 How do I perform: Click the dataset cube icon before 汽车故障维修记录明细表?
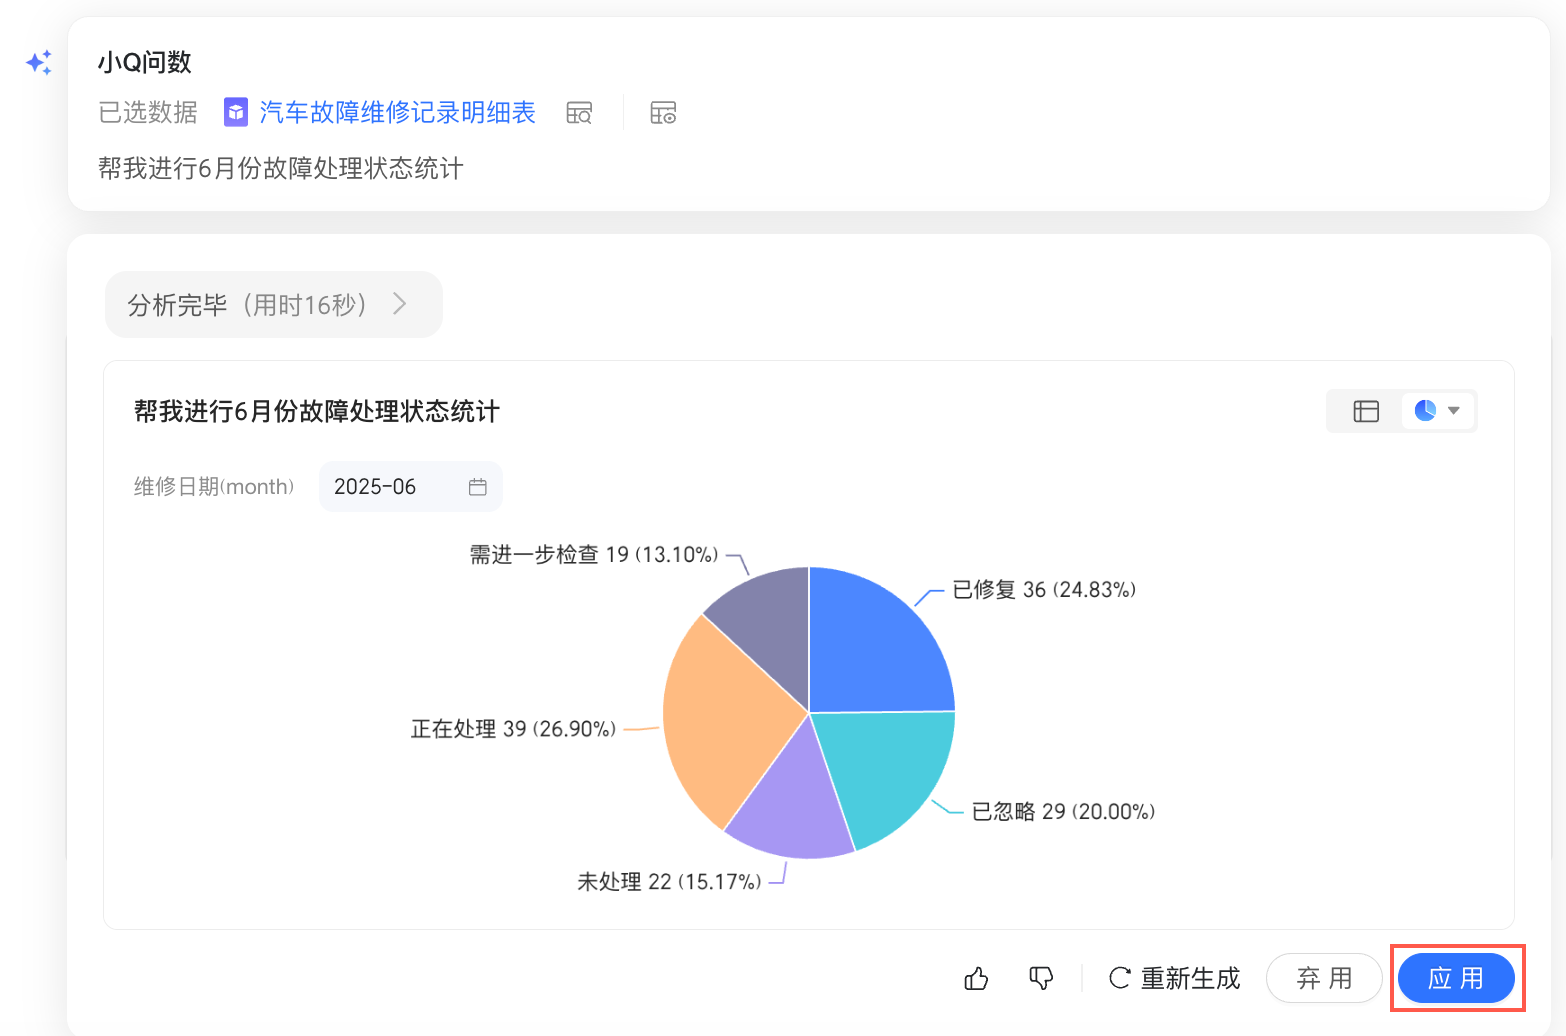(235, 112)
